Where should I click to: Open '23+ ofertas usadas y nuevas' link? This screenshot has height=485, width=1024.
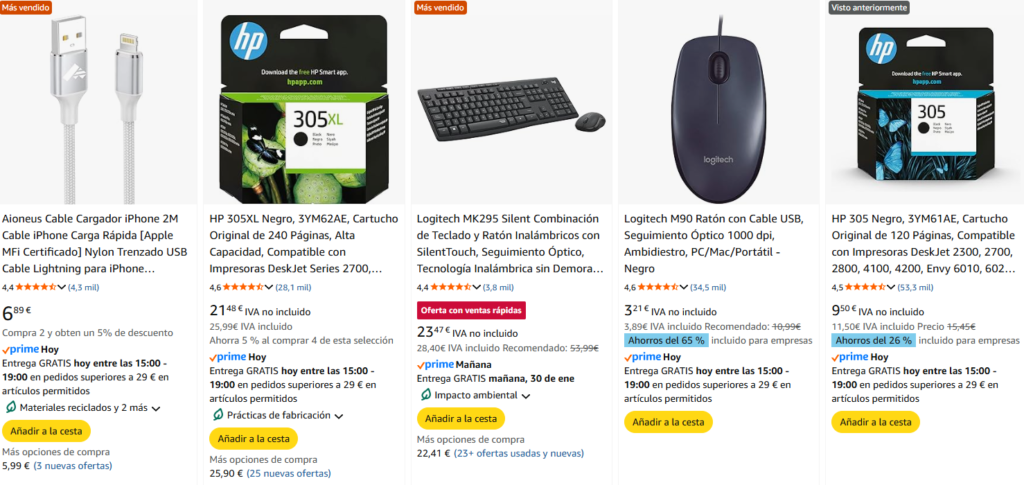pos(518,453)
